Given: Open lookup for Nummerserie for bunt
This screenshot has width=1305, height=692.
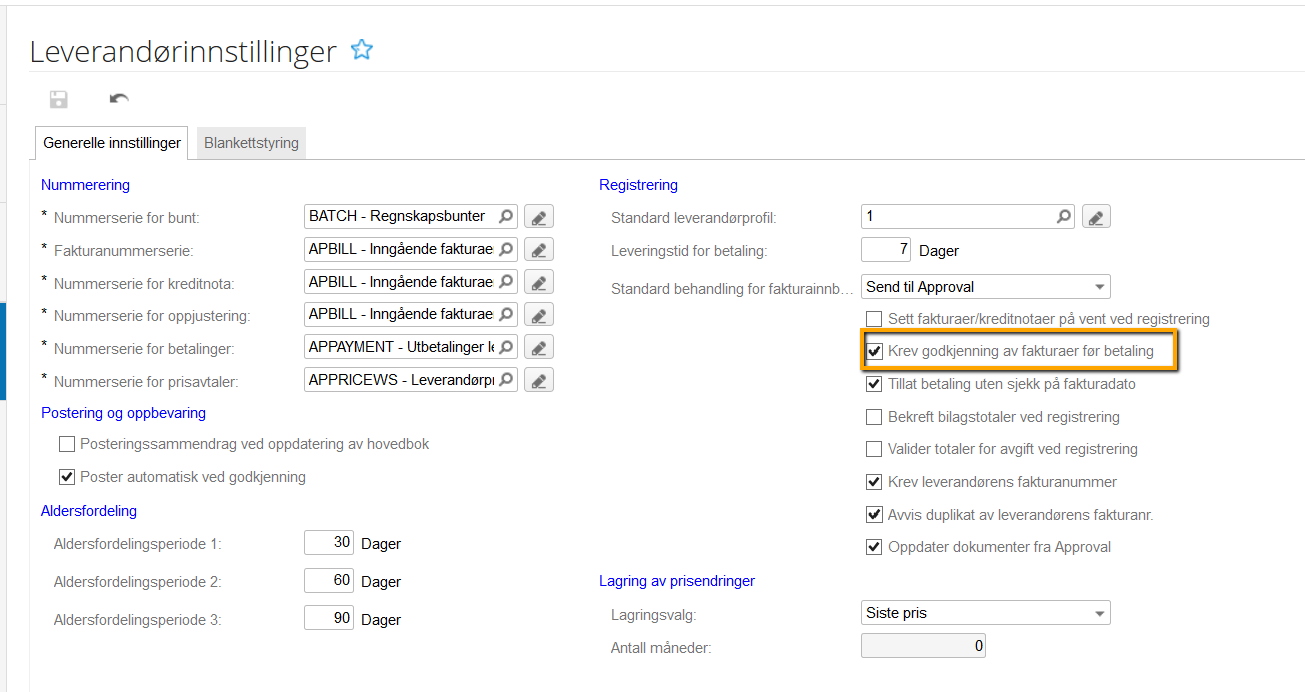Looking at the screenshot, I should coord(506,217).
